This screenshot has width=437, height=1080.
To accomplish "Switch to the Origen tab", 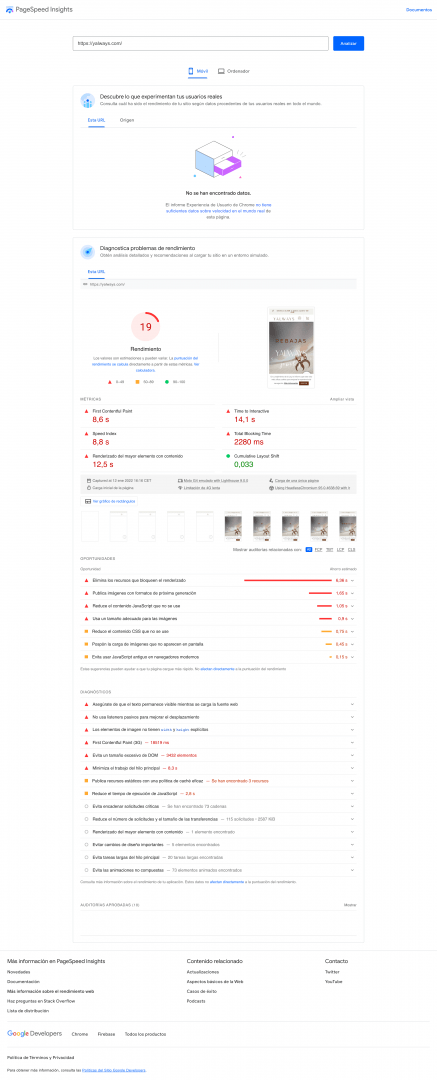I will (x=127, y=120).
